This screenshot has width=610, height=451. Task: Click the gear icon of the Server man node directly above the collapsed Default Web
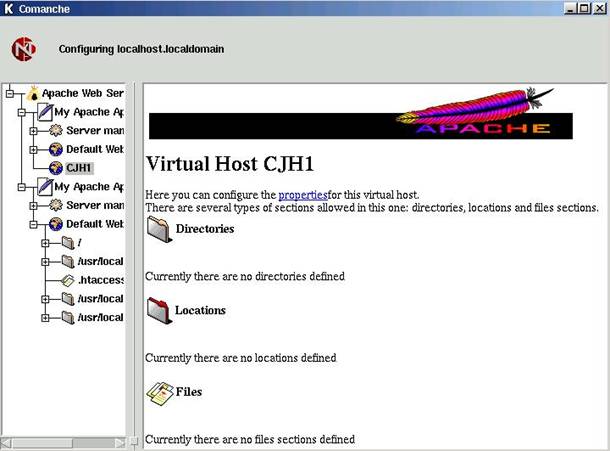(x=56, y=130)
